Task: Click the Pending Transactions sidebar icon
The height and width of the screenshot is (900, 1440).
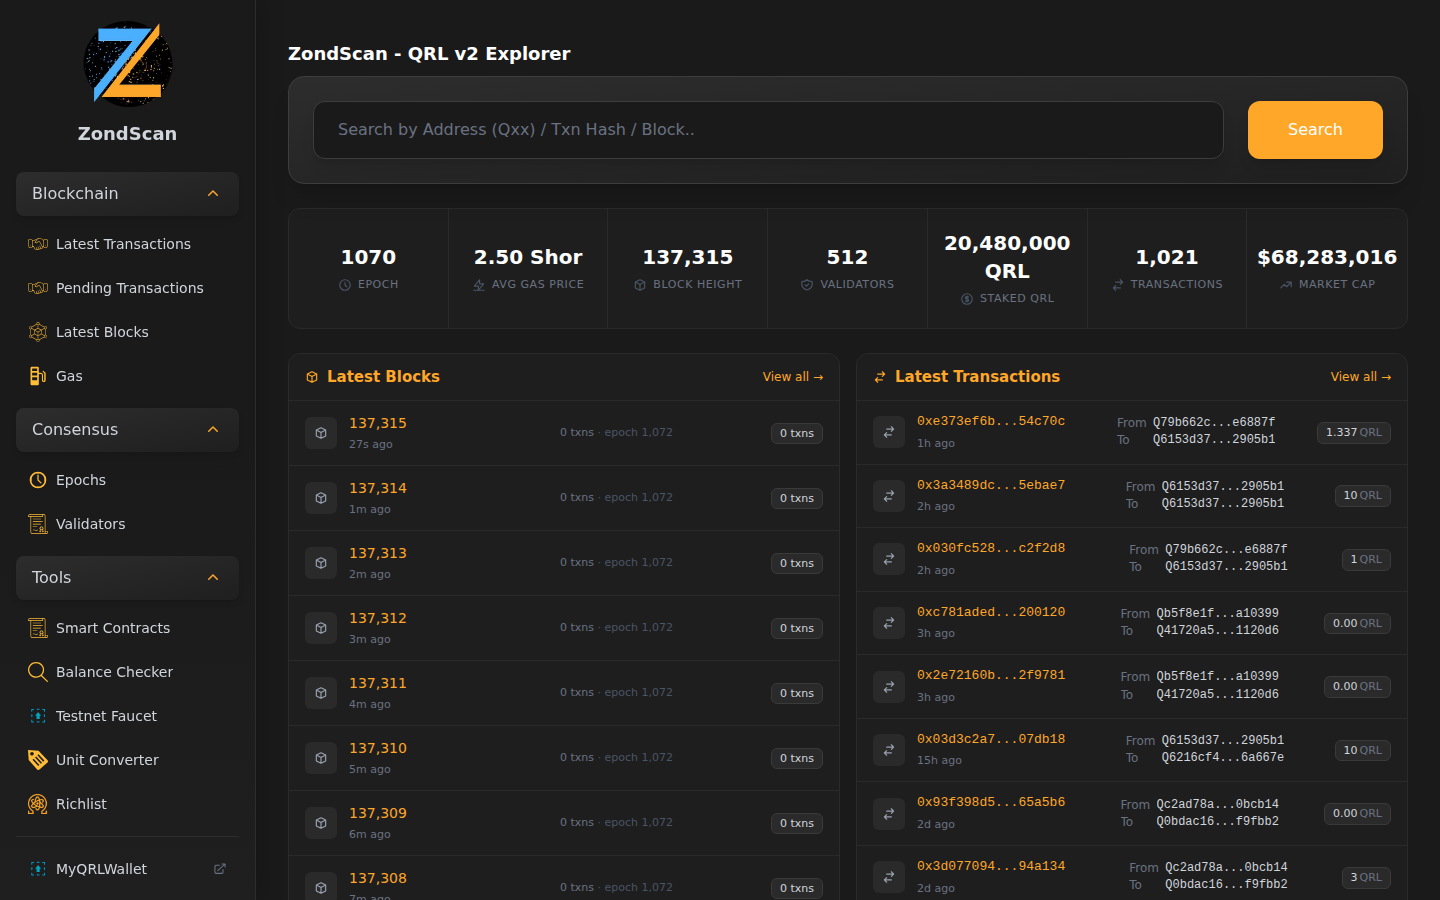Action: click(38, 288)
